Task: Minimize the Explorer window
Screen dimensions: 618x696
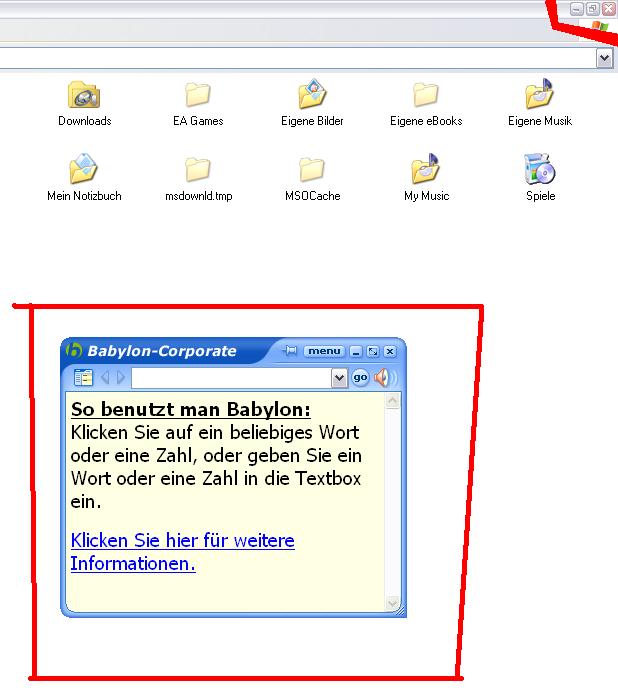Action: 576,8
